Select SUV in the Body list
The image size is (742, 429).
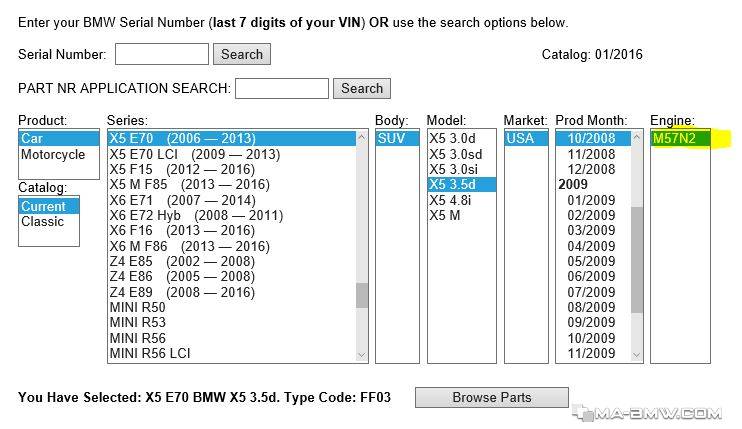coord(397,138)
